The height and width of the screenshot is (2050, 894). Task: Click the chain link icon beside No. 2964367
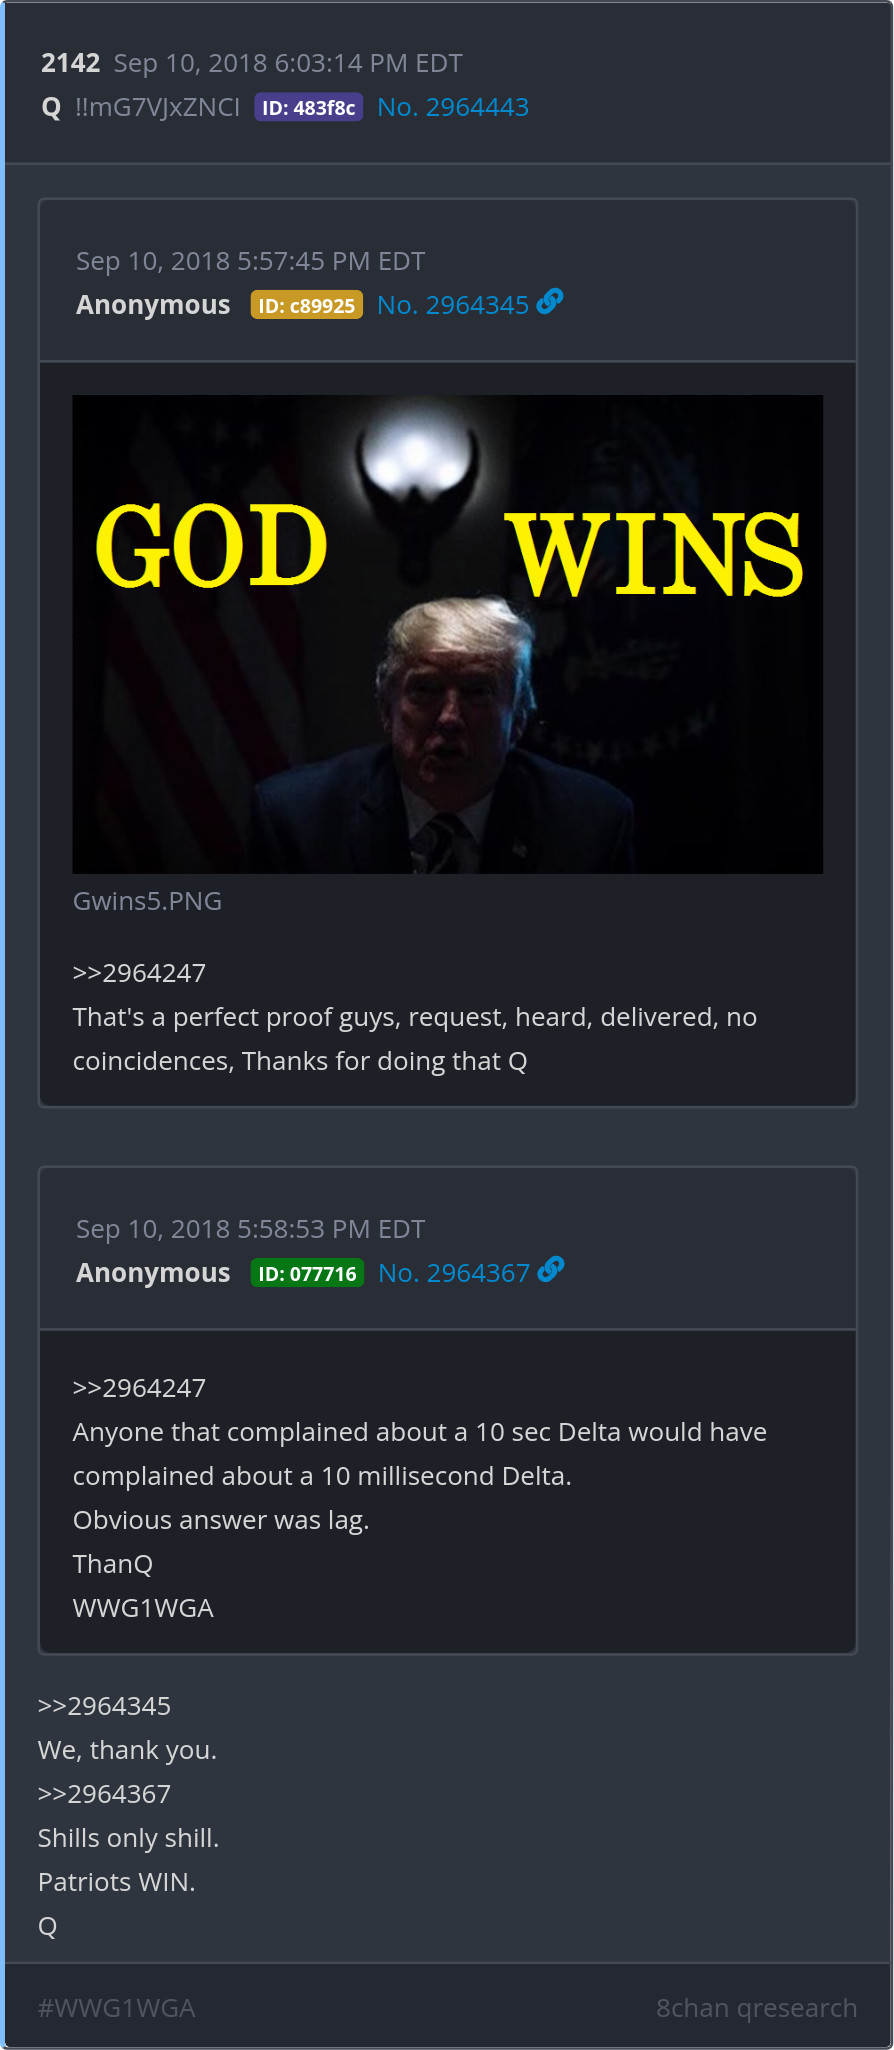[551, 1269]
